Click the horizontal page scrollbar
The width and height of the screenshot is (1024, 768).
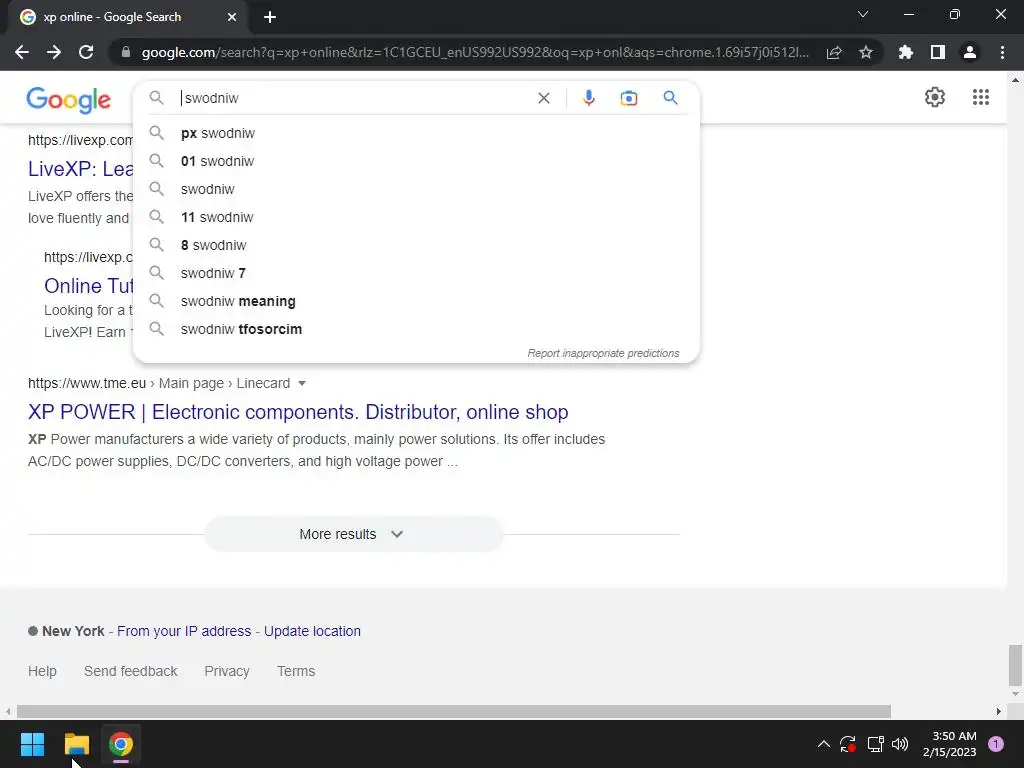453,711
